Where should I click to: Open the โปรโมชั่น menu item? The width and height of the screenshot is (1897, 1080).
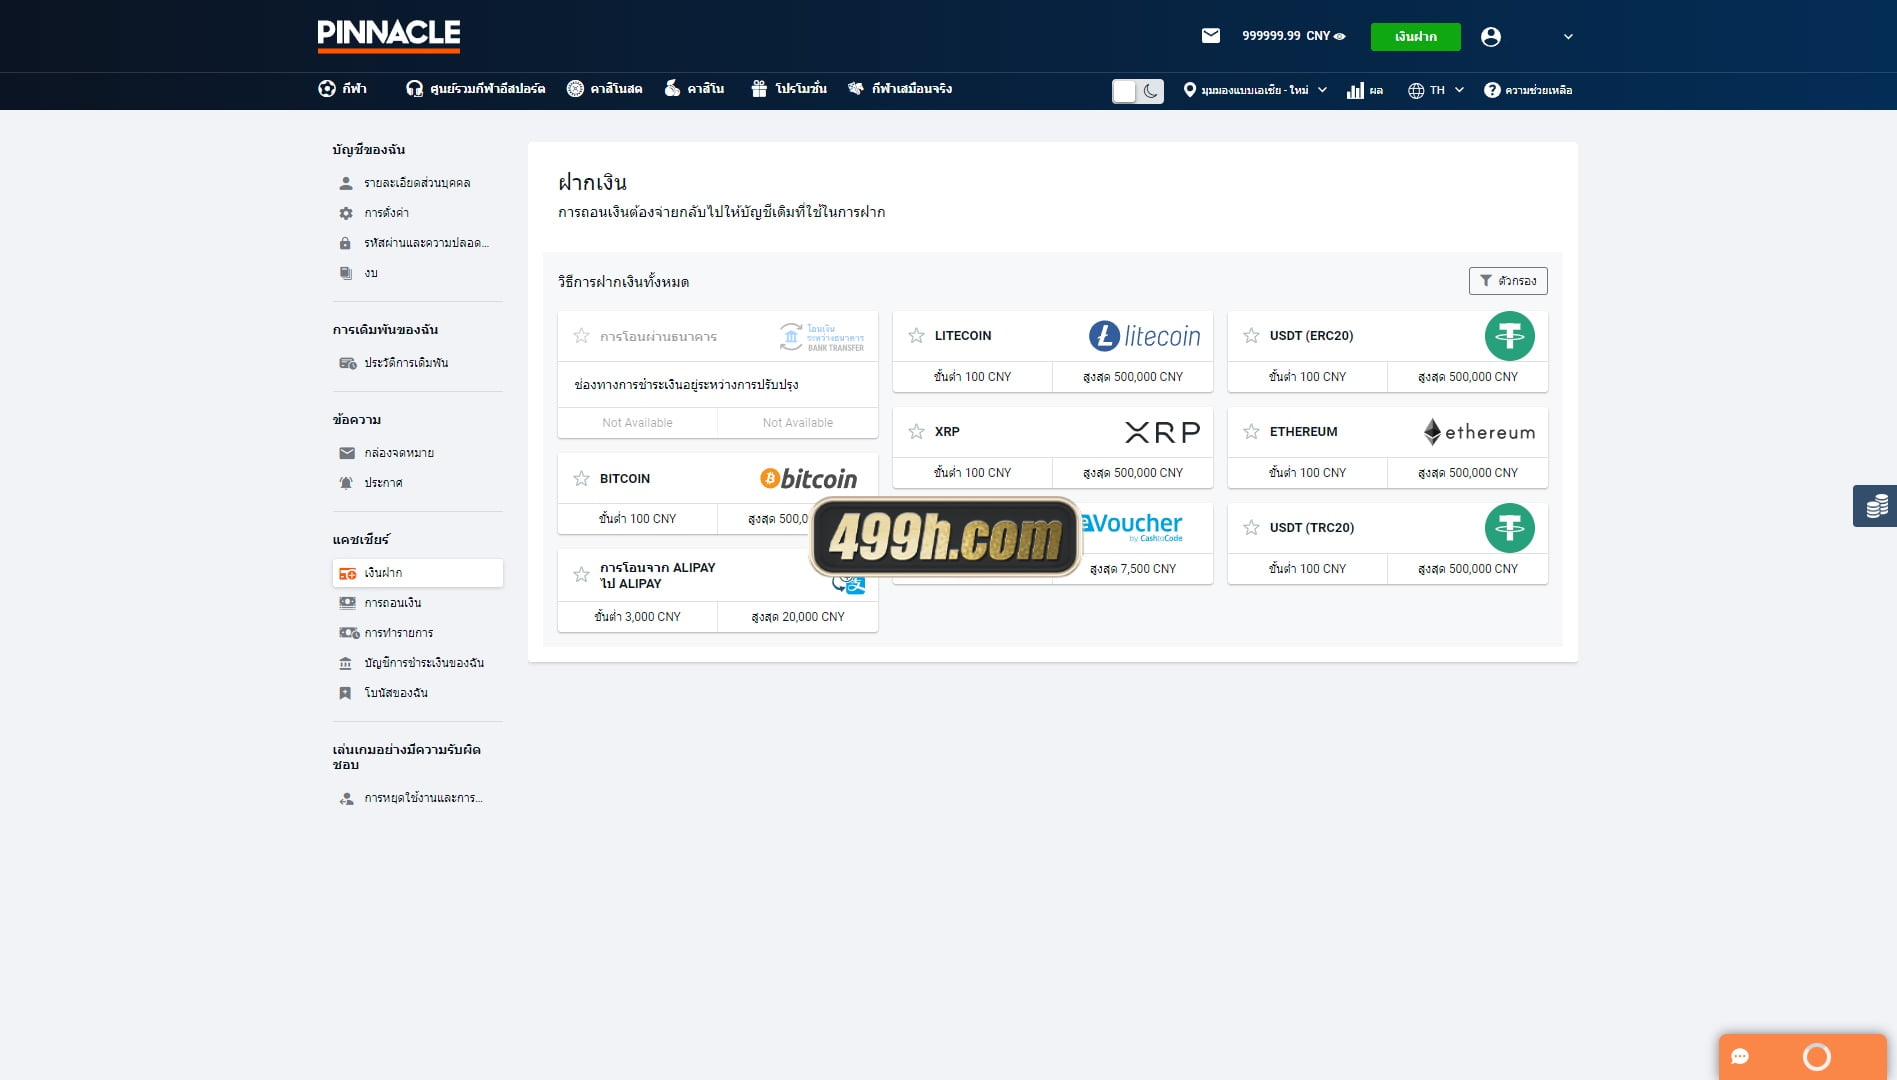789,89
